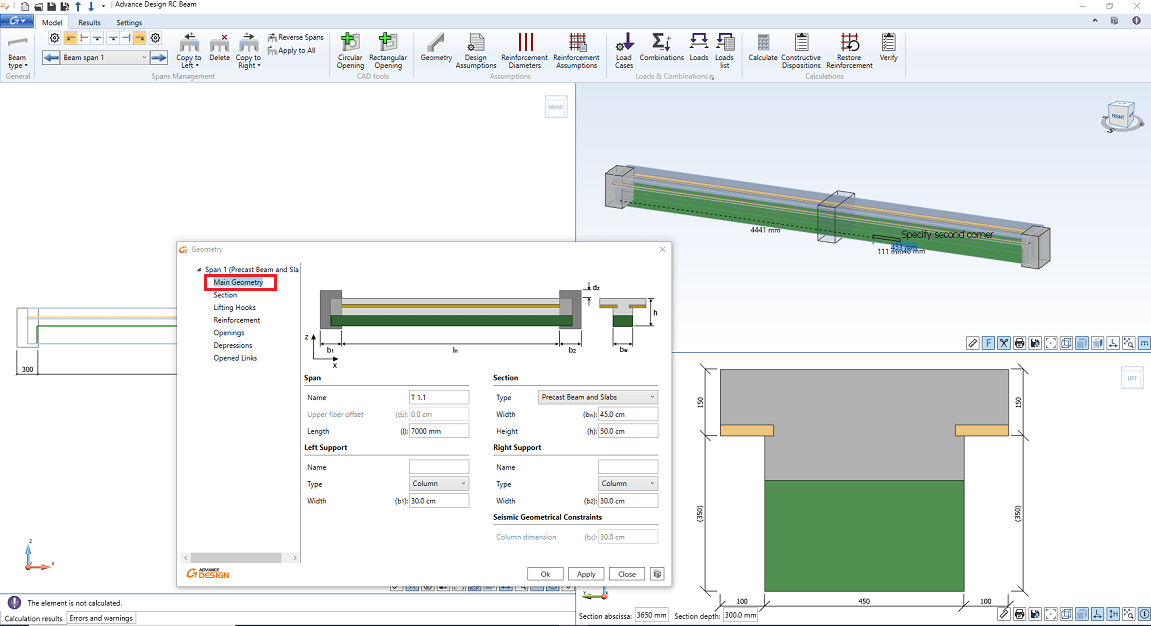The height and width of the screenshot is (626, 1151).
Task: Open the Left Support Type dropdown
Action: point(439,484)
